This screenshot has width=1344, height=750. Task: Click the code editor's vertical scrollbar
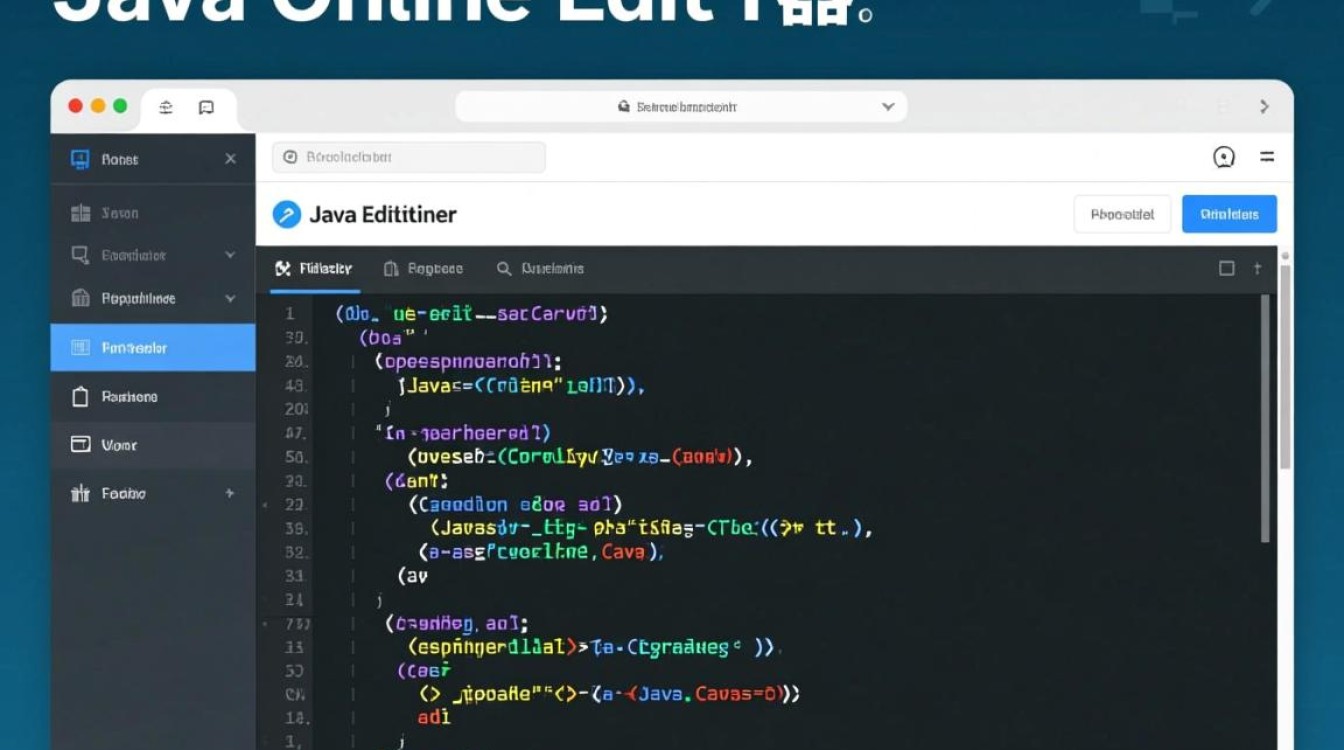pyautogui.click(x=1265, y=420)
